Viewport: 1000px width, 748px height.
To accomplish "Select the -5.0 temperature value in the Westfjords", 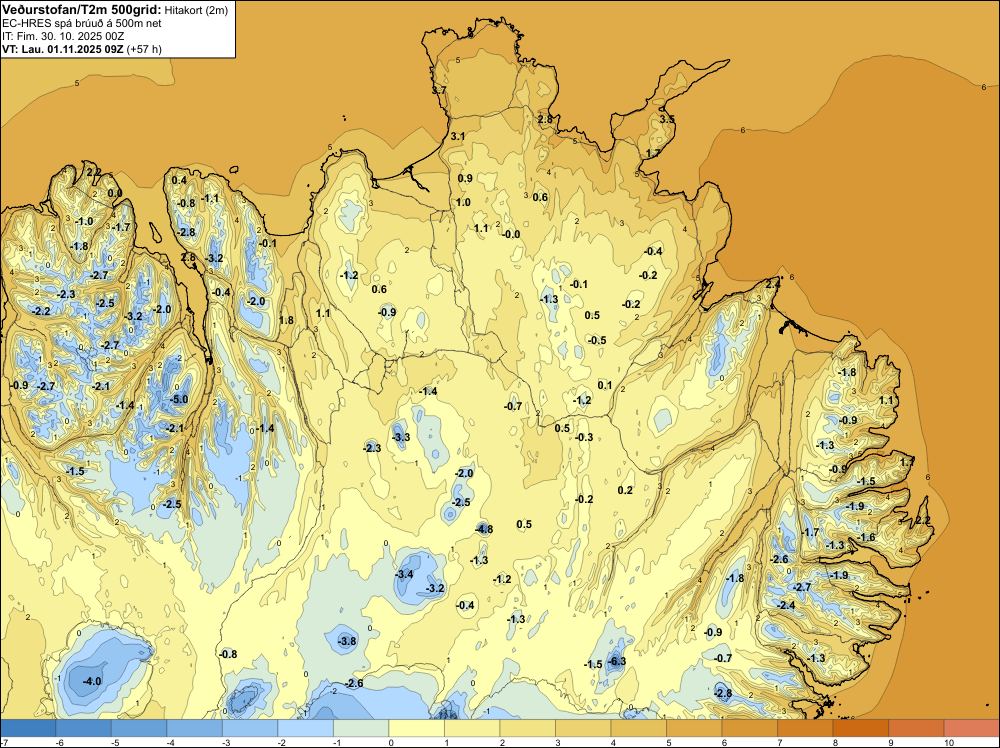I will pos(180,400).
